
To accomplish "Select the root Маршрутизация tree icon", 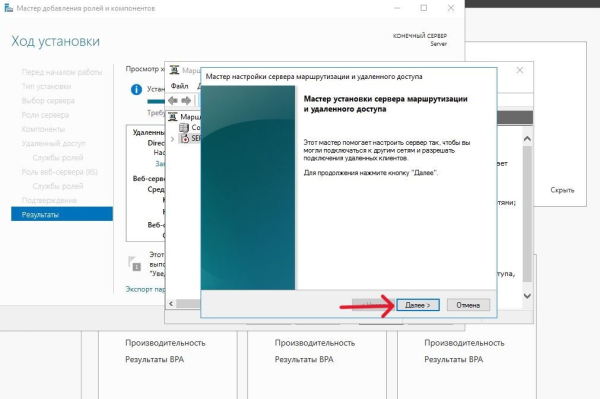I will (173, 116).
